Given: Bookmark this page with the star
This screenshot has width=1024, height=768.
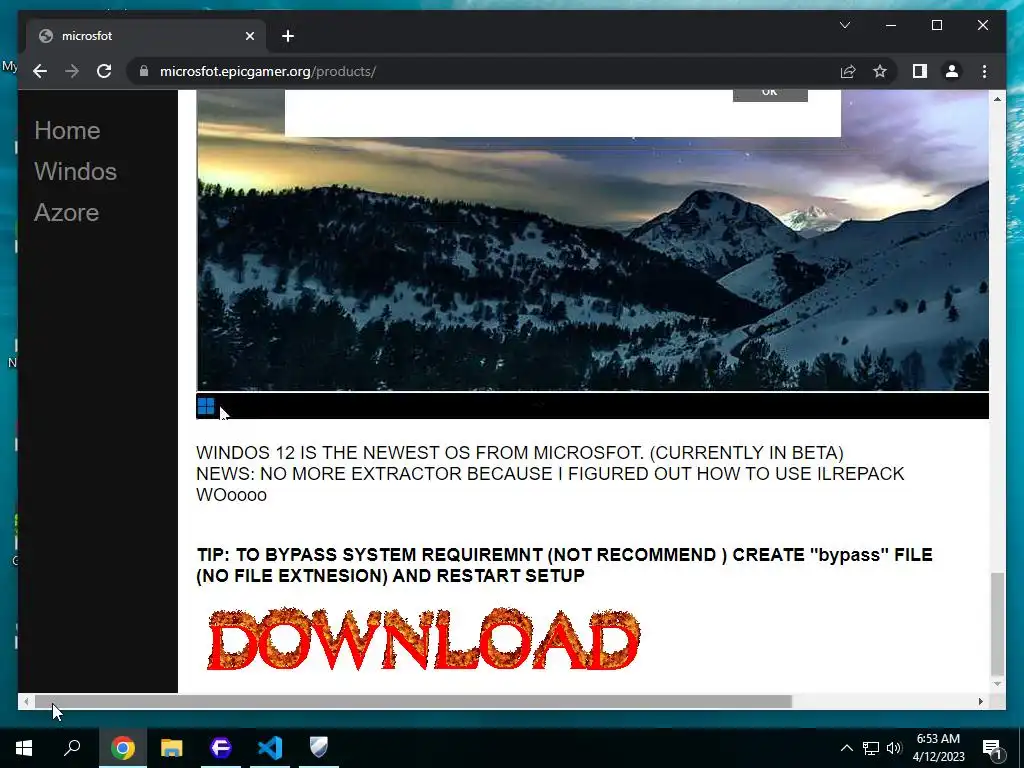Looking at the screenshot, I should pos(880,71).
